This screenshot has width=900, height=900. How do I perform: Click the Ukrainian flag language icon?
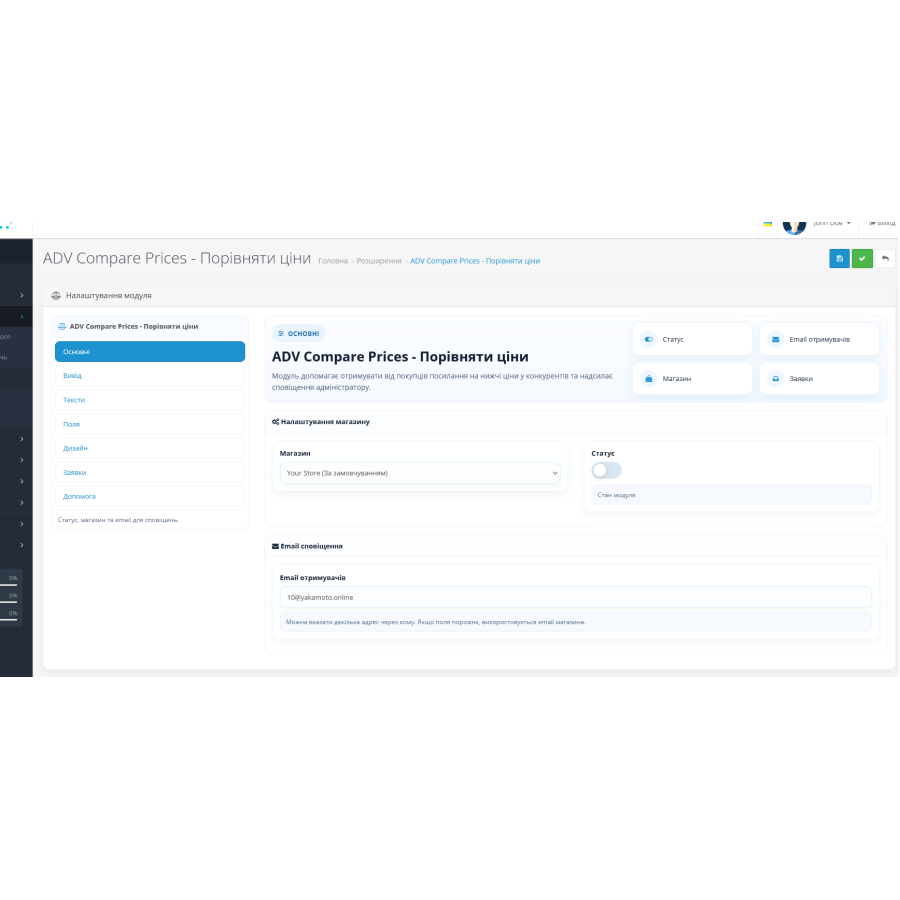coord(767,223)
